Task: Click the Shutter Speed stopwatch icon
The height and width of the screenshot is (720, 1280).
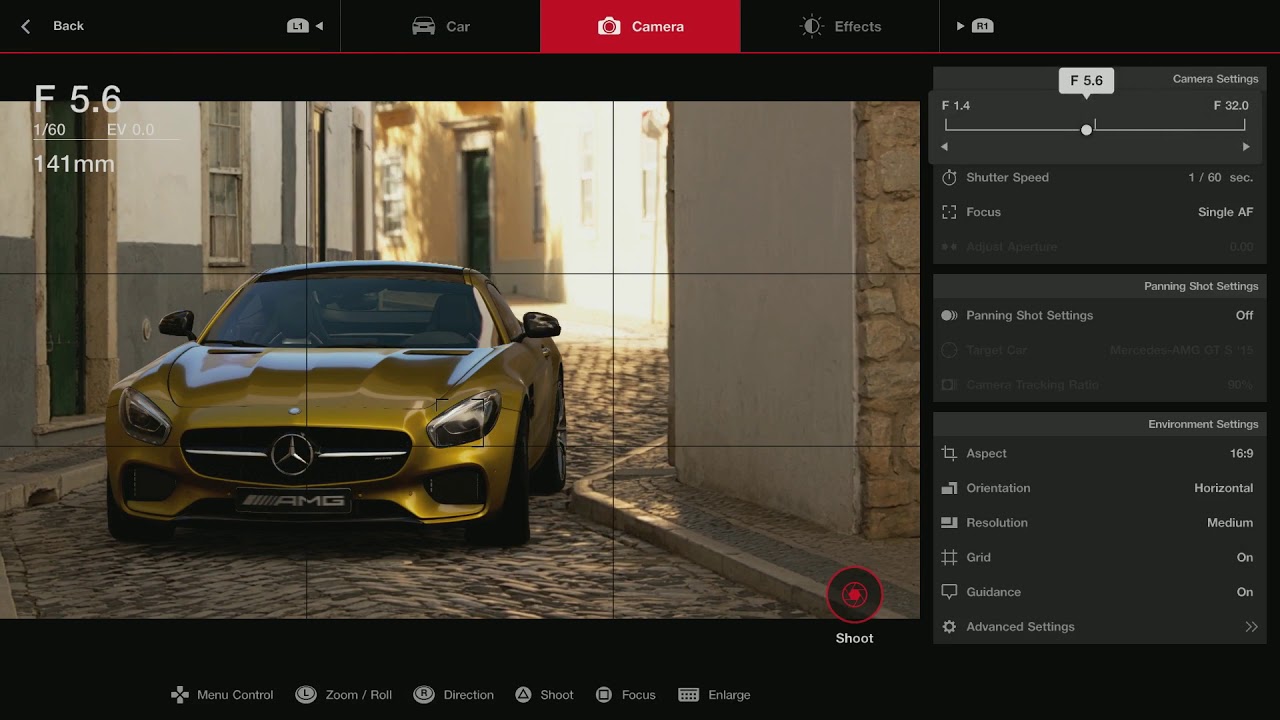Action: click(x=949, y=177)
